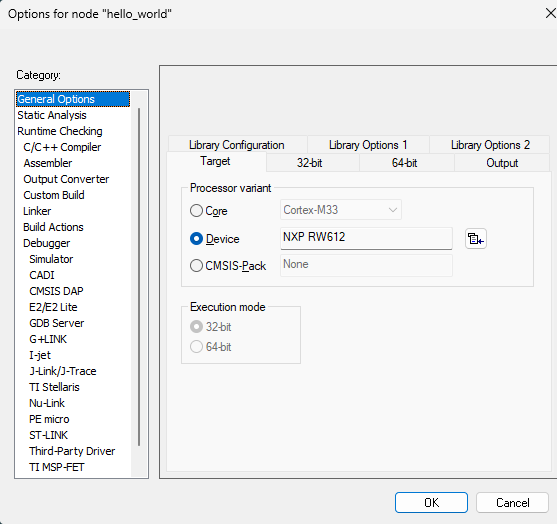Open the Debugger category
The height and width of the screenshot is (524, 557).
[x=47, y=243]
